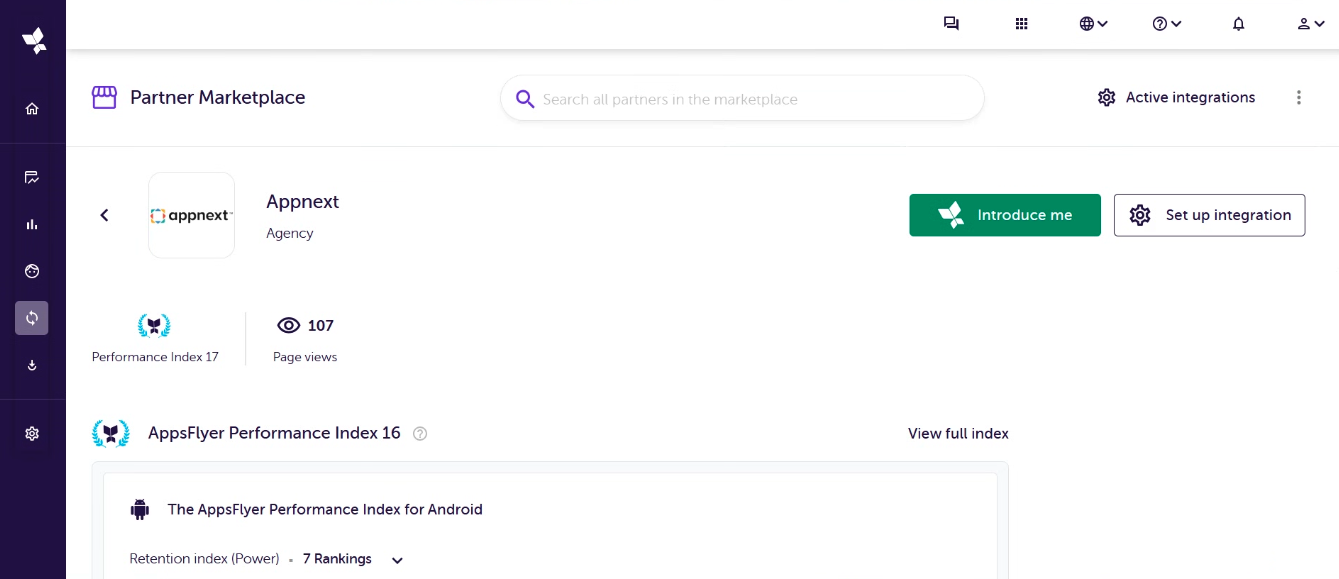
Task: Open the three-dot more options menu
Action: pos(1299,97)
